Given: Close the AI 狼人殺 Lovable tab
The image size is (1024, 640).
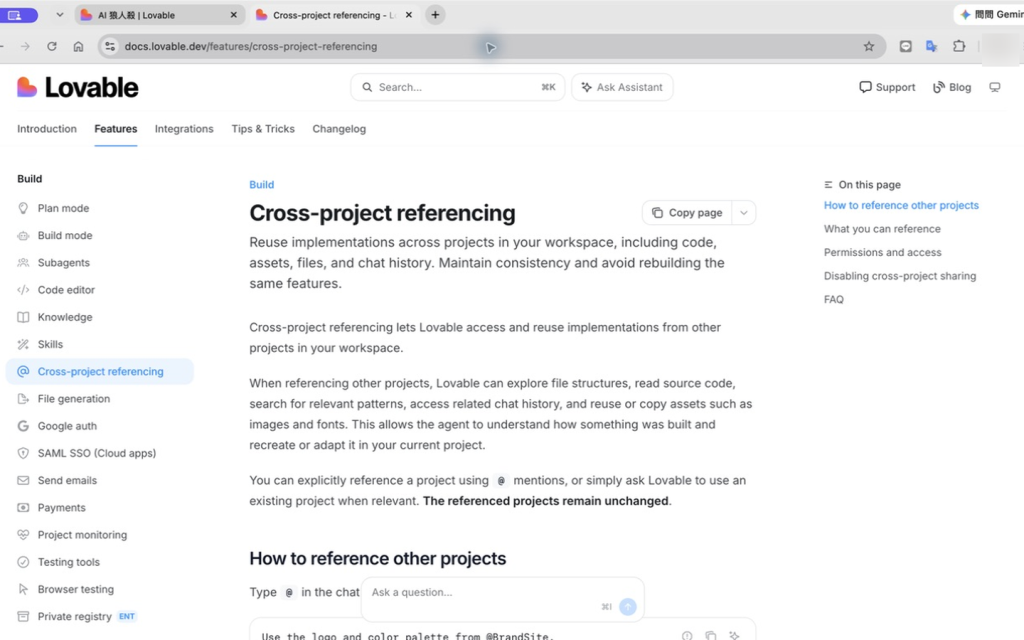Looking at the screenshot, I should pyautogui.click(x=234, y=15).
